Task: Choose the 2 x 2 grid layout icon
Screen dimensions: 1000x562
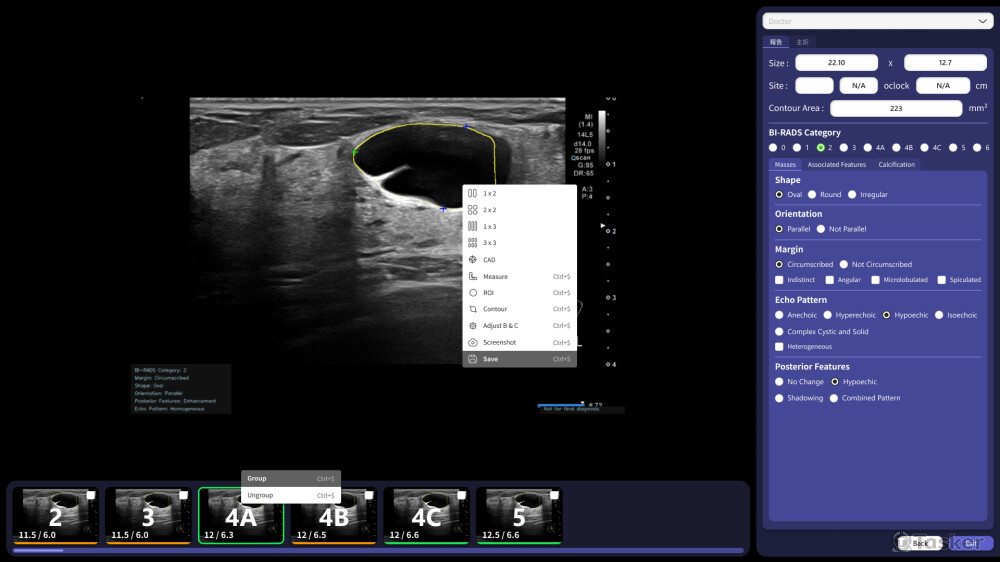Action: click(472, 210)
